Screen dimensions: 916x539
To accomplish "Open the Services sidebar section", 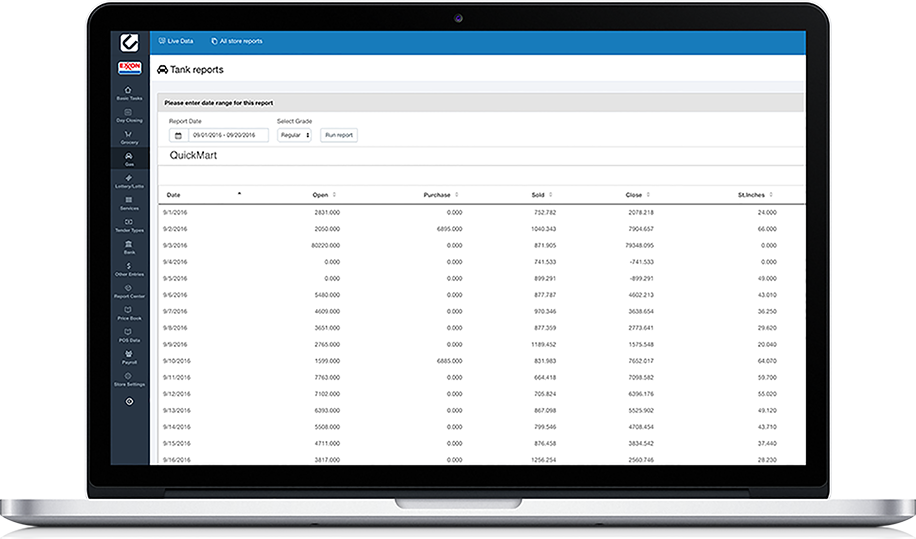I will click(129, 203).
